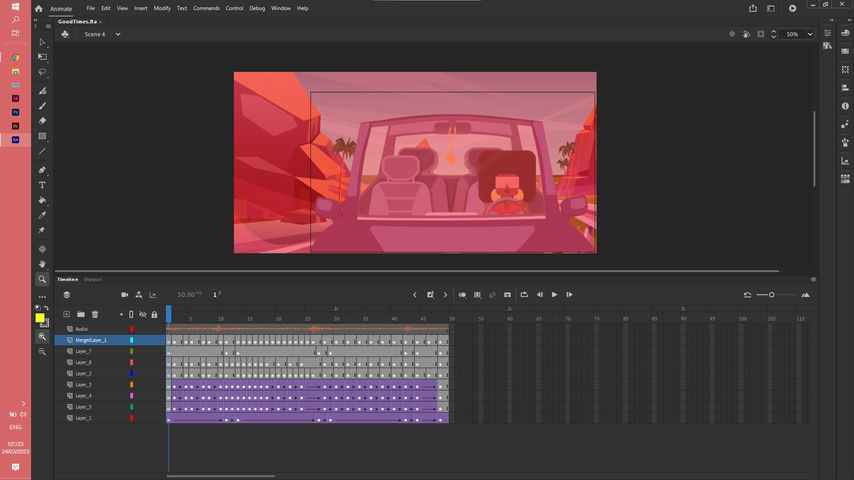This screenshot has height=480, width=854.
Task: Toggle show/hide all layers eye icon
Action: 142,314
